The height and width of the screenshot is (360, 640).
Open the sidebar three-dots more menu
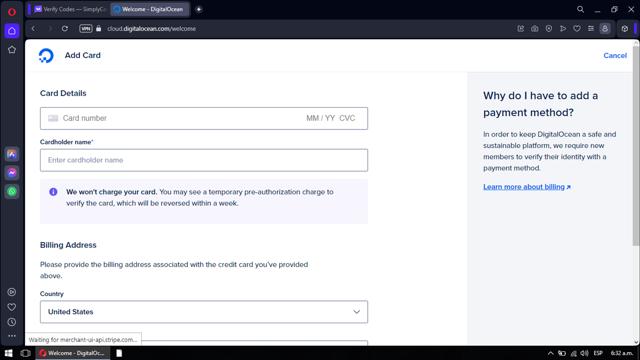[x=12, y=336]
